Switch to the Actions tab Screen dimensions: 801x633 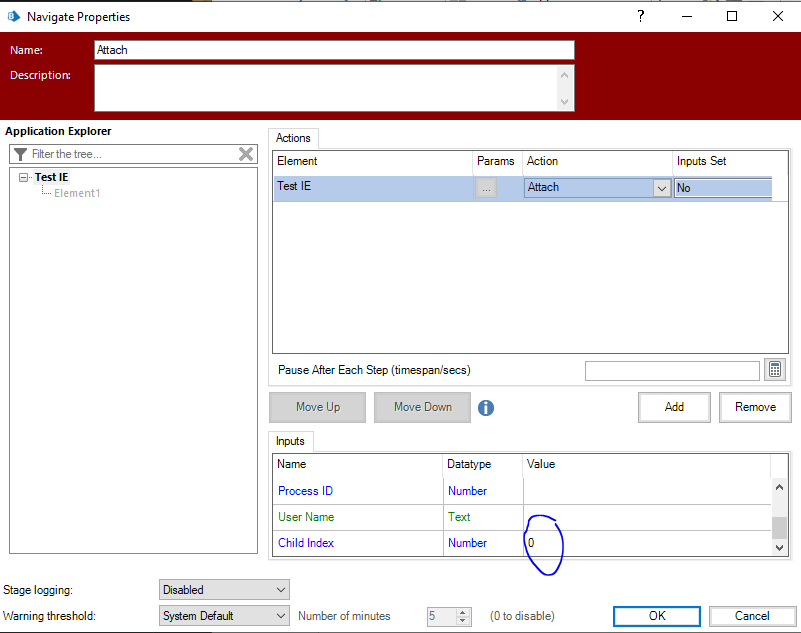pos(293,138)
